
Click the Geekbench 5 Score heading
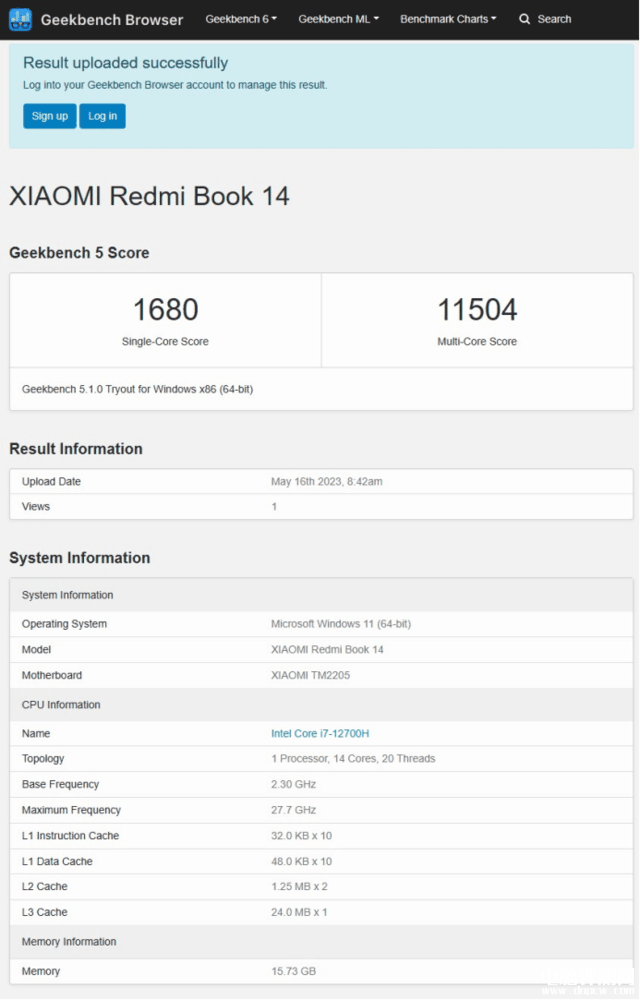(x=79, y=253)
